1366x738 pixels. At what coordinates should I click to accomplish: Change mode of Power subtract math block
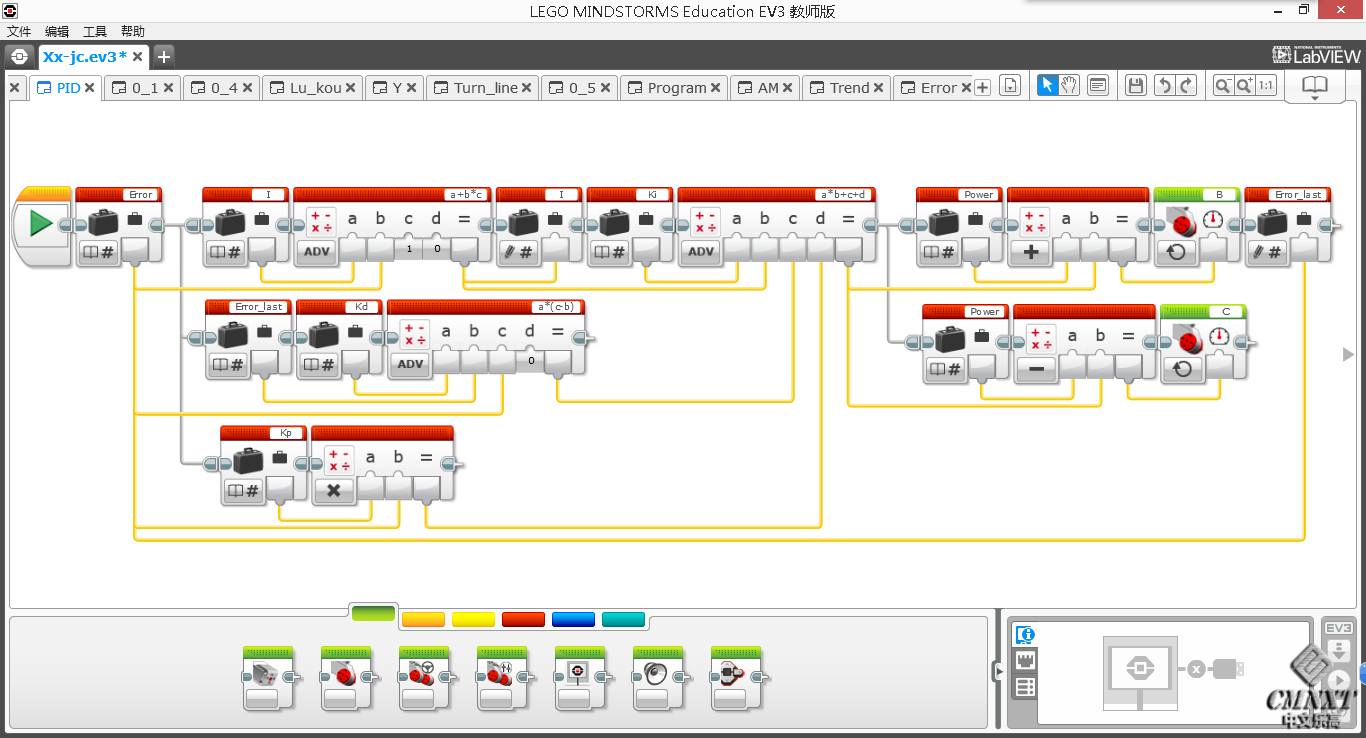(1037, 369)
